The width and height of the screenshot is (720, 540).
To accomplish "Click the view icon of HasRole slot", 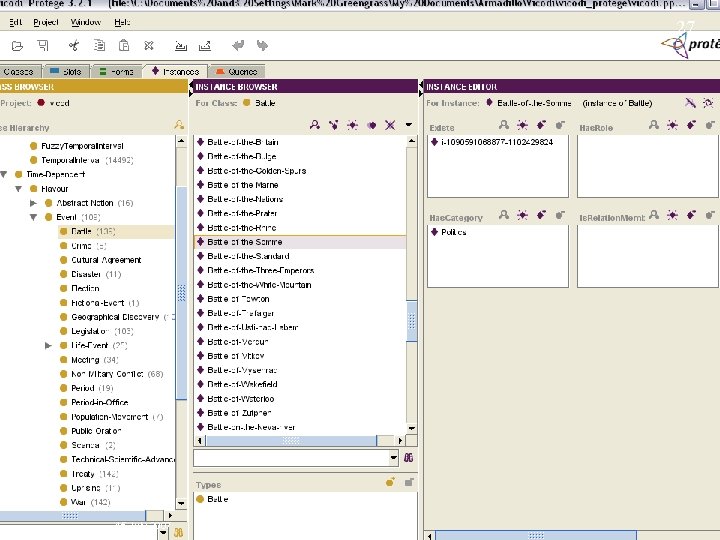I will 654,125.
